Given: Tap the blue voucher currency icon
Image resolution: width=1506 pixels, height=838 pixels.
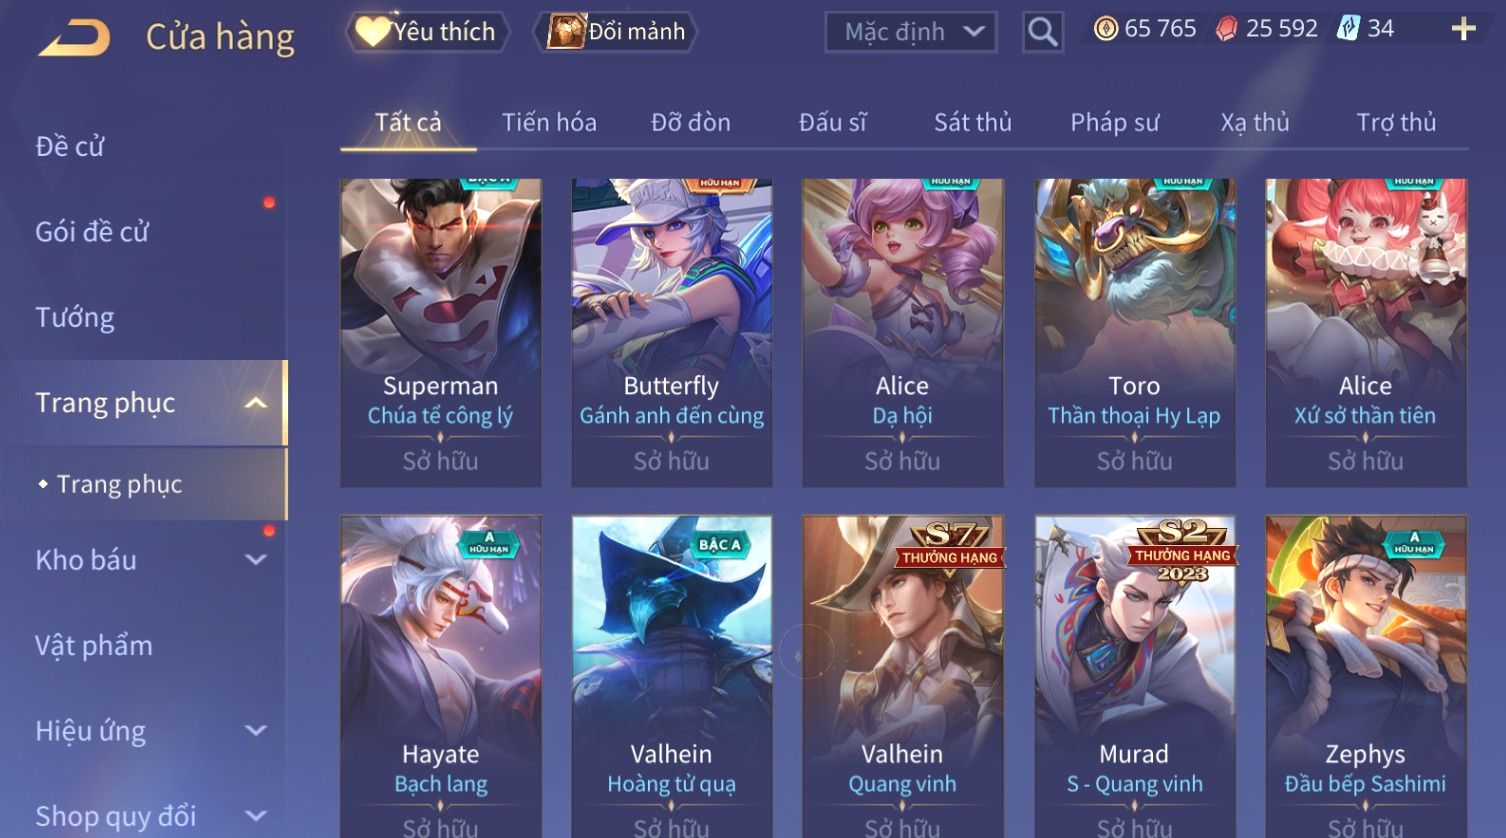Looking at the screenshot, I should pos(1348,29).
